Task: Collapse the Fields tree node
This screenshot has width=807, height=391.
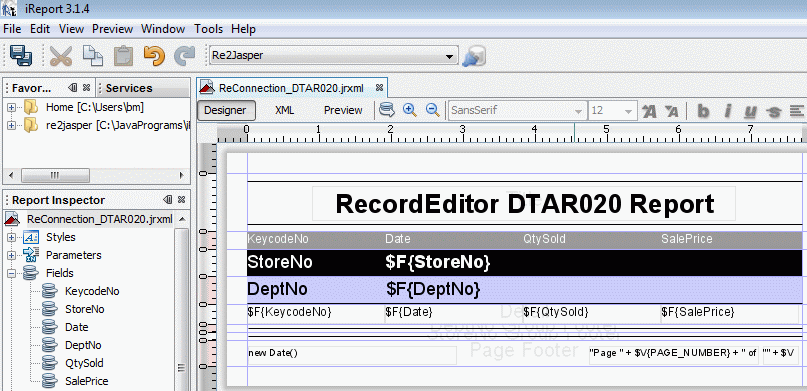Action: (x=11, y=273)
